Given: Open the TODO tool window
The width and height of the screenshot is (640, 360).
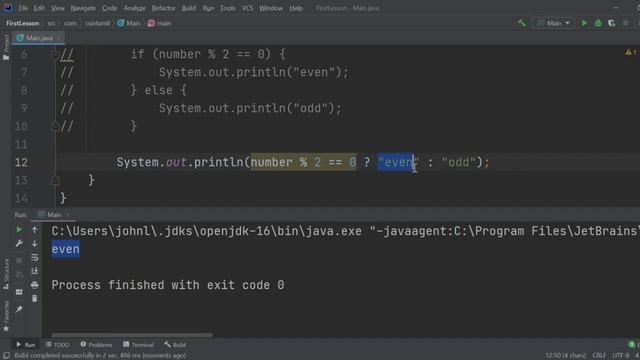Looking at the screenshot, I should click(x=58, y=345).
